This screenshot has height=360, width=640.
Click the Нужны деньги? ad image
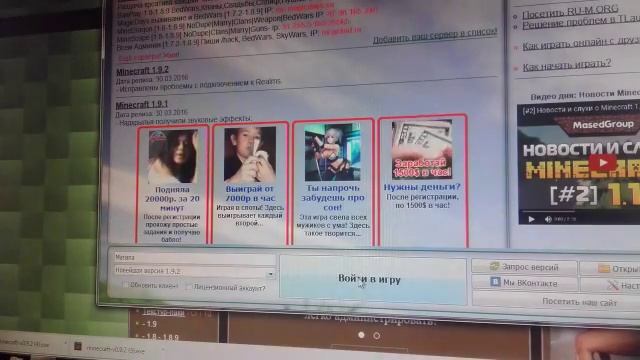point(422,150)
